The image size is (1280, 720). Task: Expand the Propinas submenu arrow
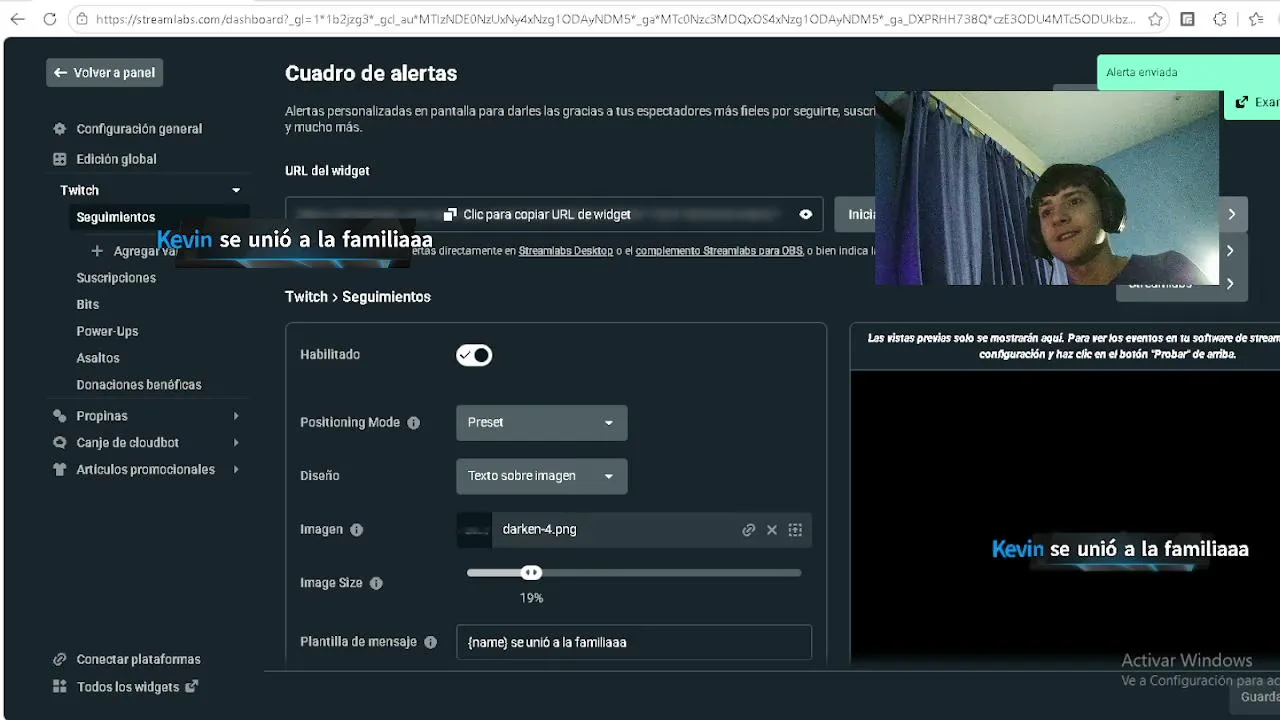click(236, 416)
